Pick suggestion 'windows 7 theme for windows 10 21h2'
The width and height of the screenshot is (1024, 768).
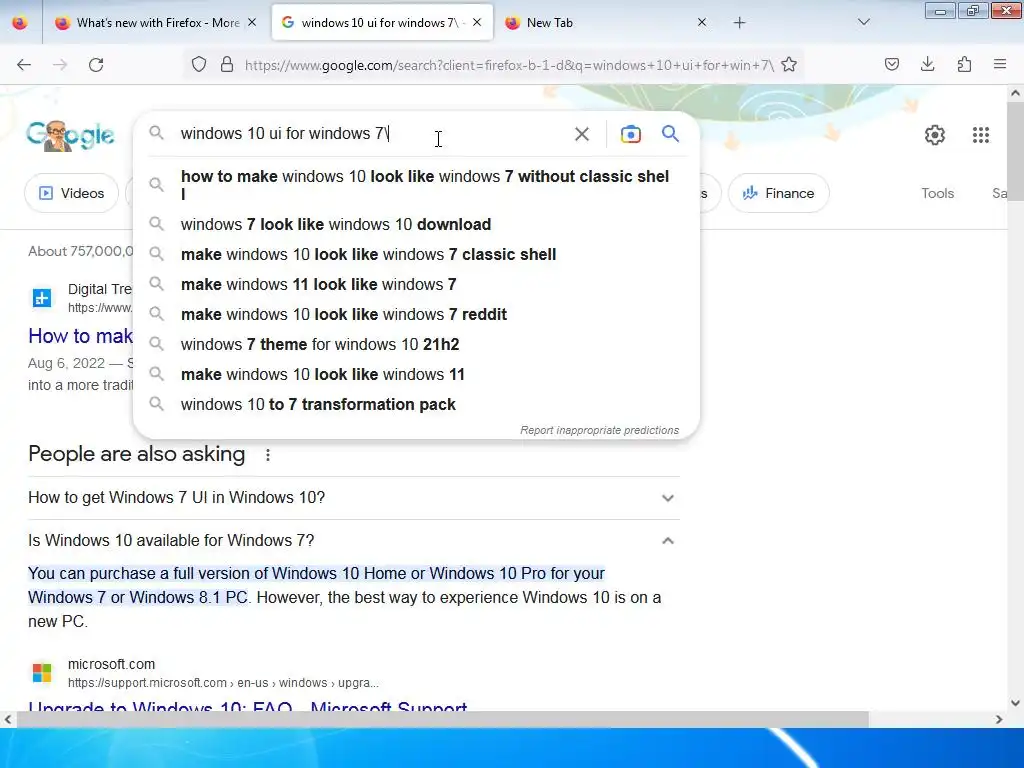(416, 344)
